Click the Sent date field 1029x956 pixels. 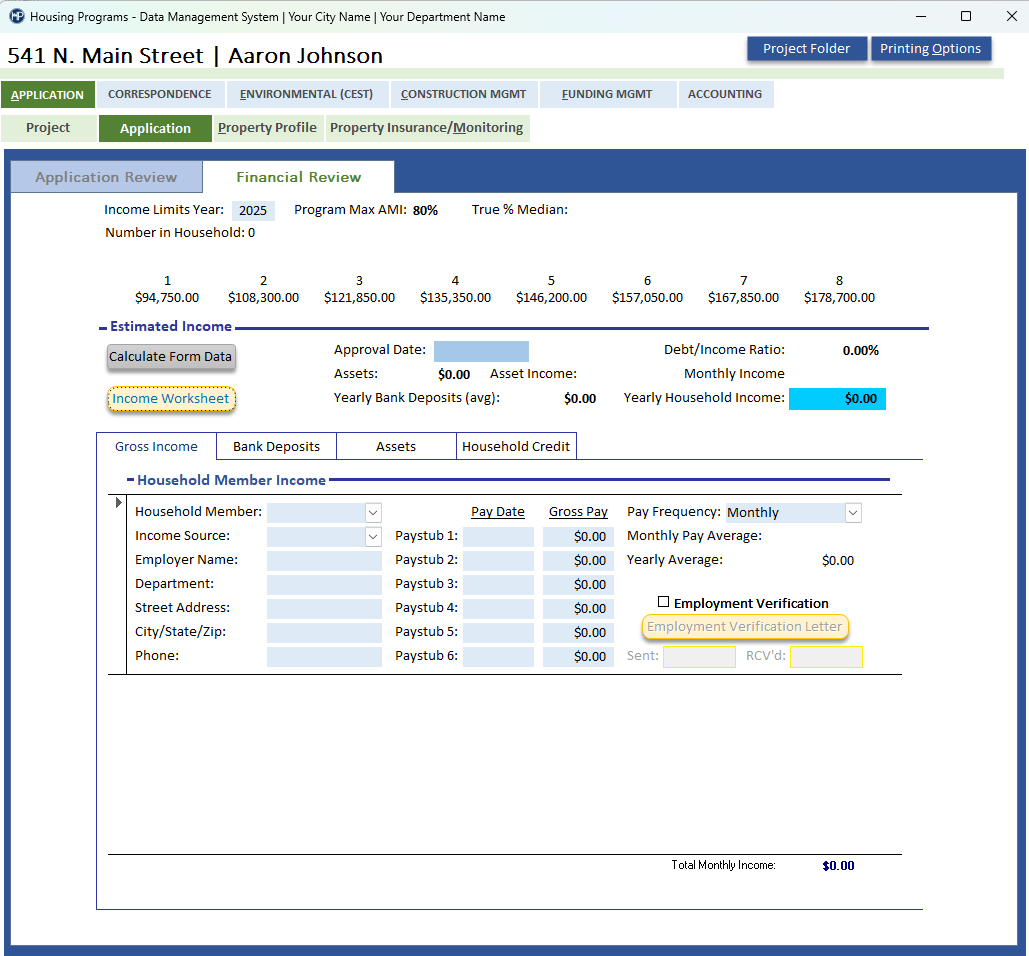point(699,657)
